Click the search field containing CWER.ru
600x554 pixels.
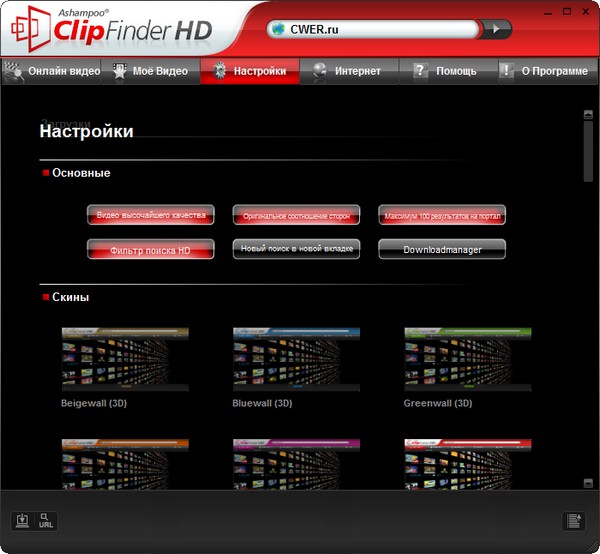380,30
